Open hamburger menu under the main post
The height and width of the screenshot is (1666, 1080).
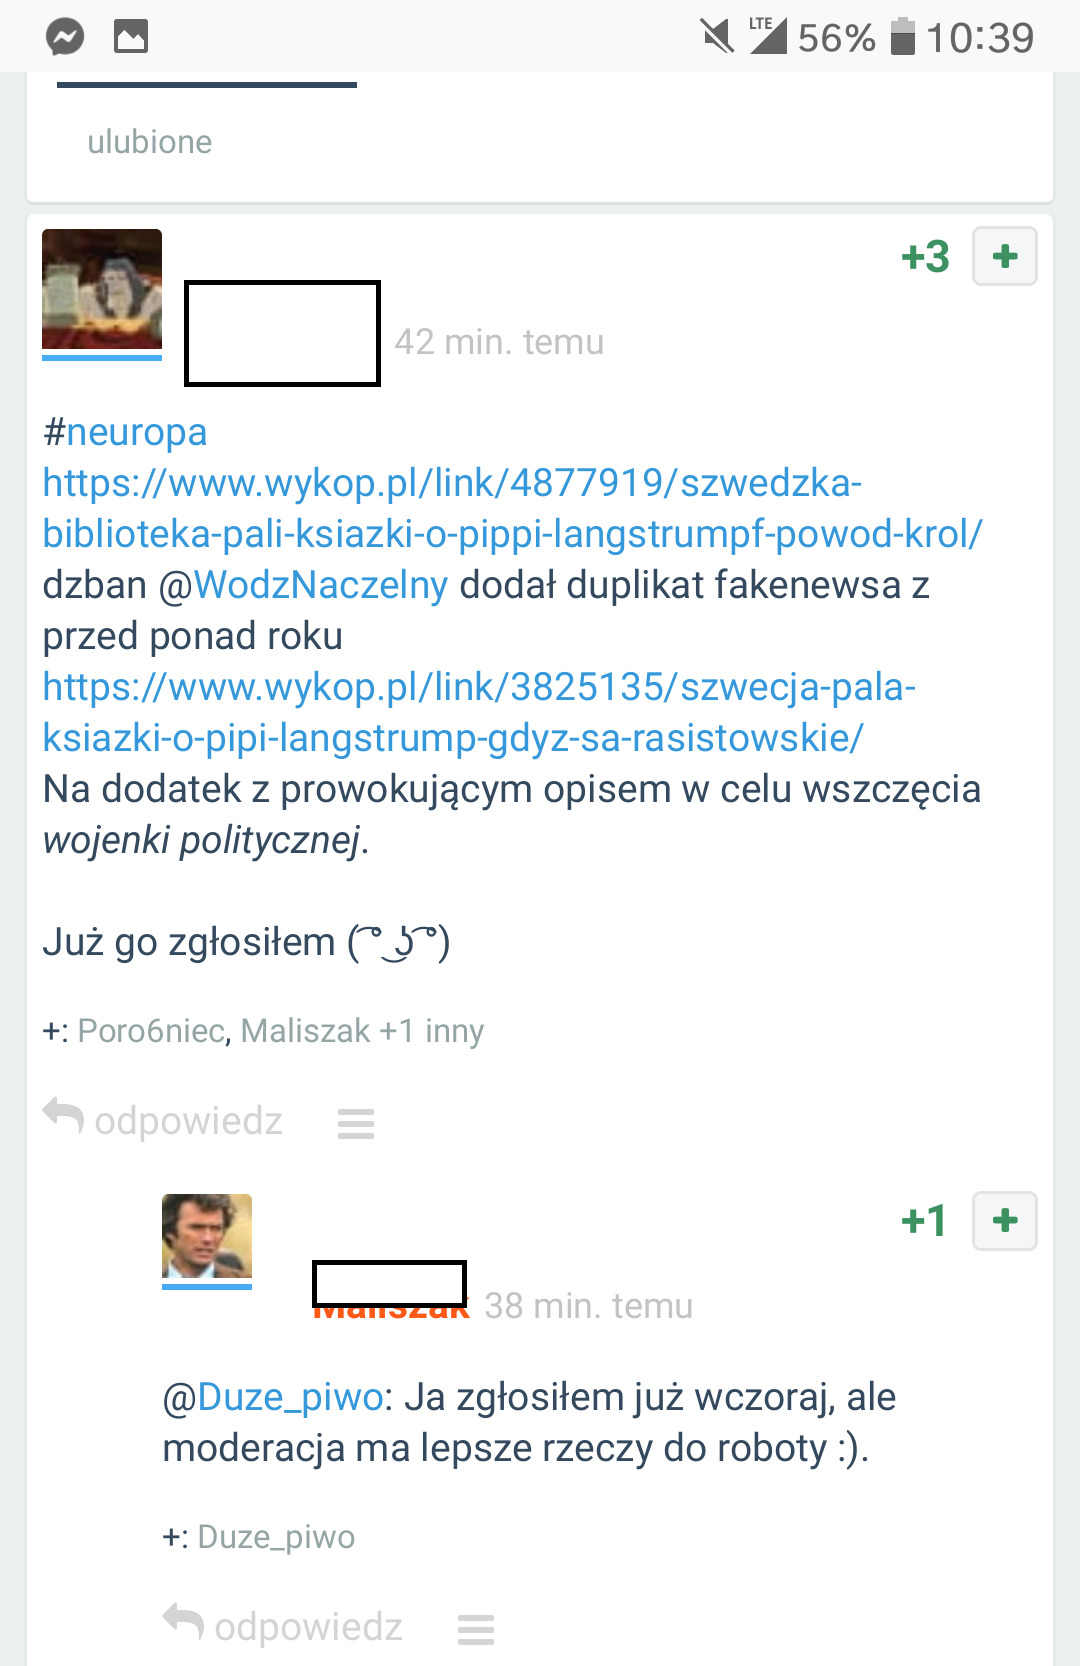pos(356,1123)
